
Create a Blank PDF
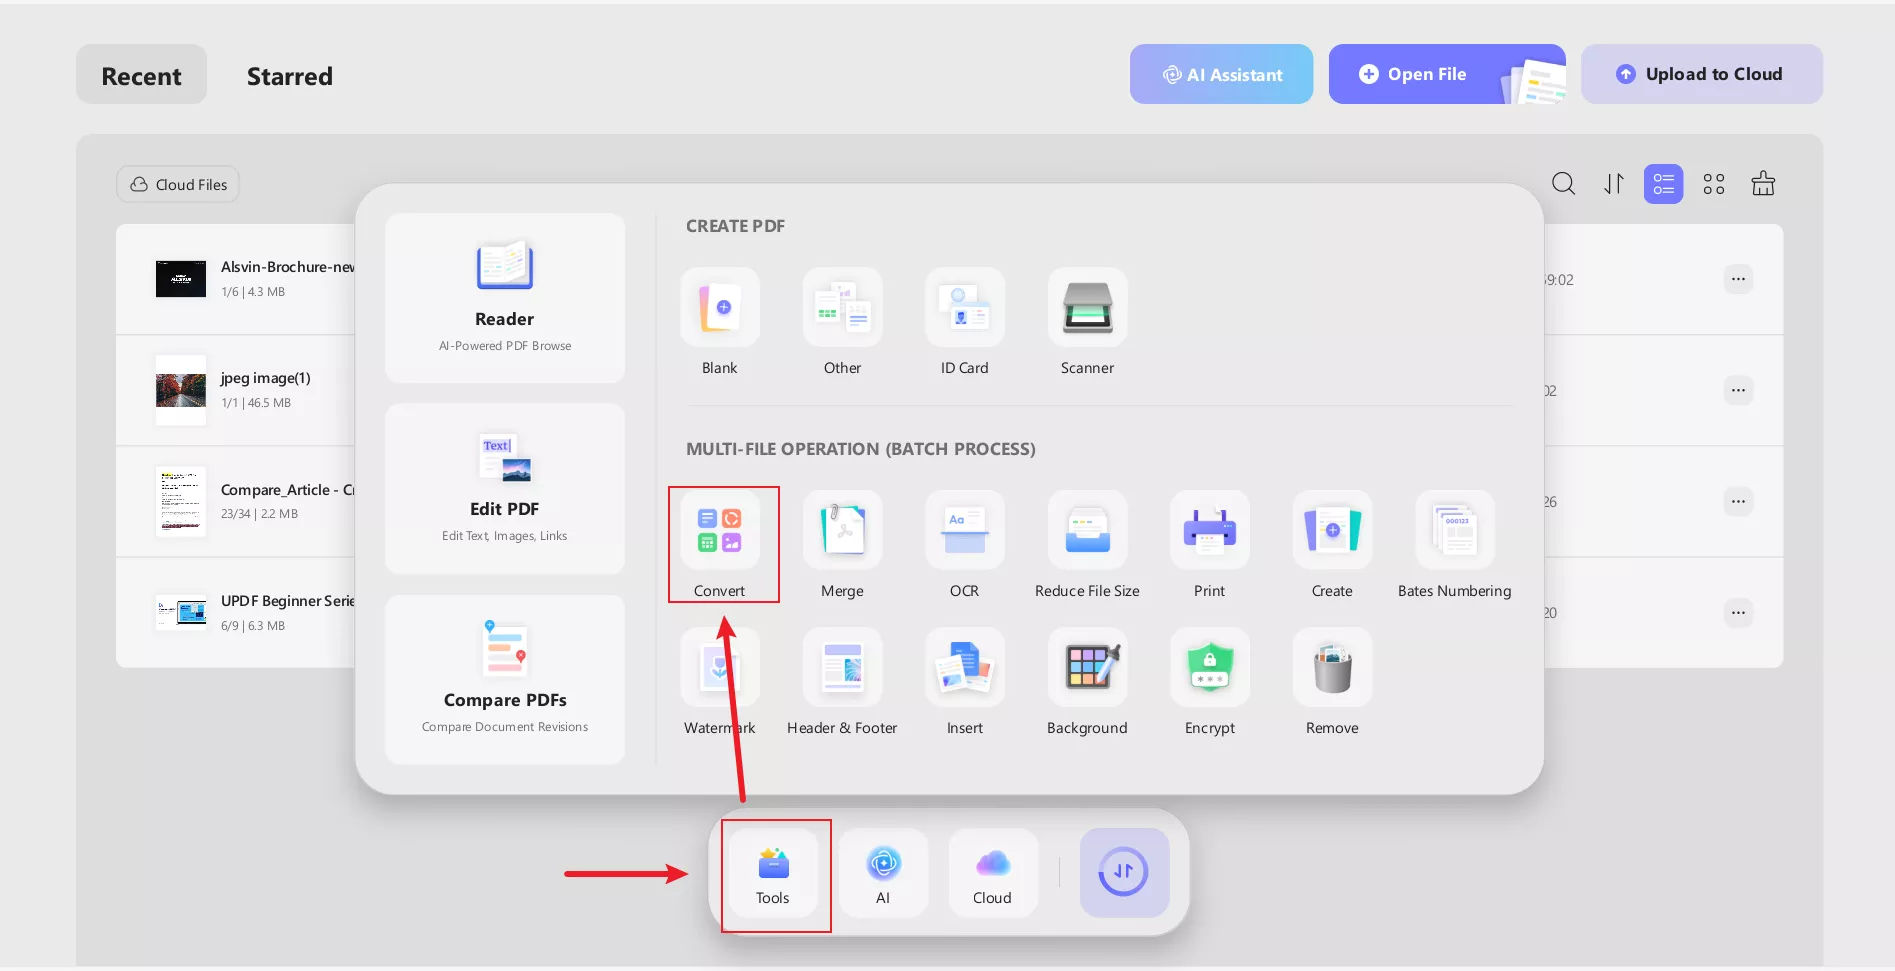(x=719, y=308)
